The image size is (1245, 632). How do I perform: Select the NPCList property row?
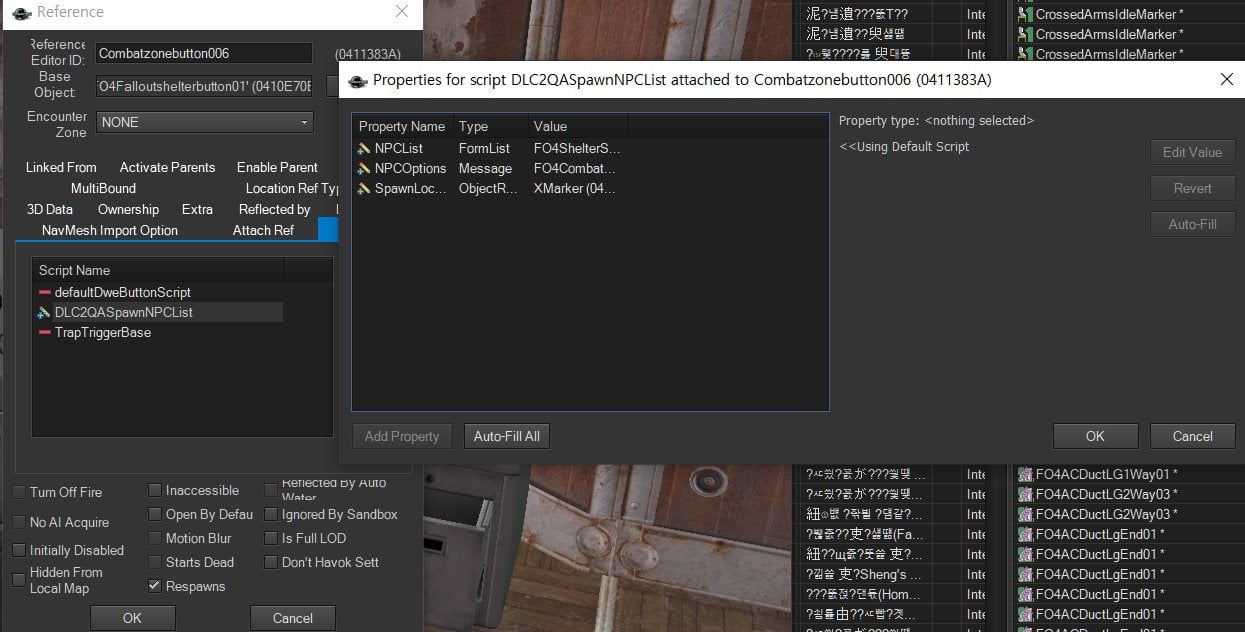tap(490, 148)
